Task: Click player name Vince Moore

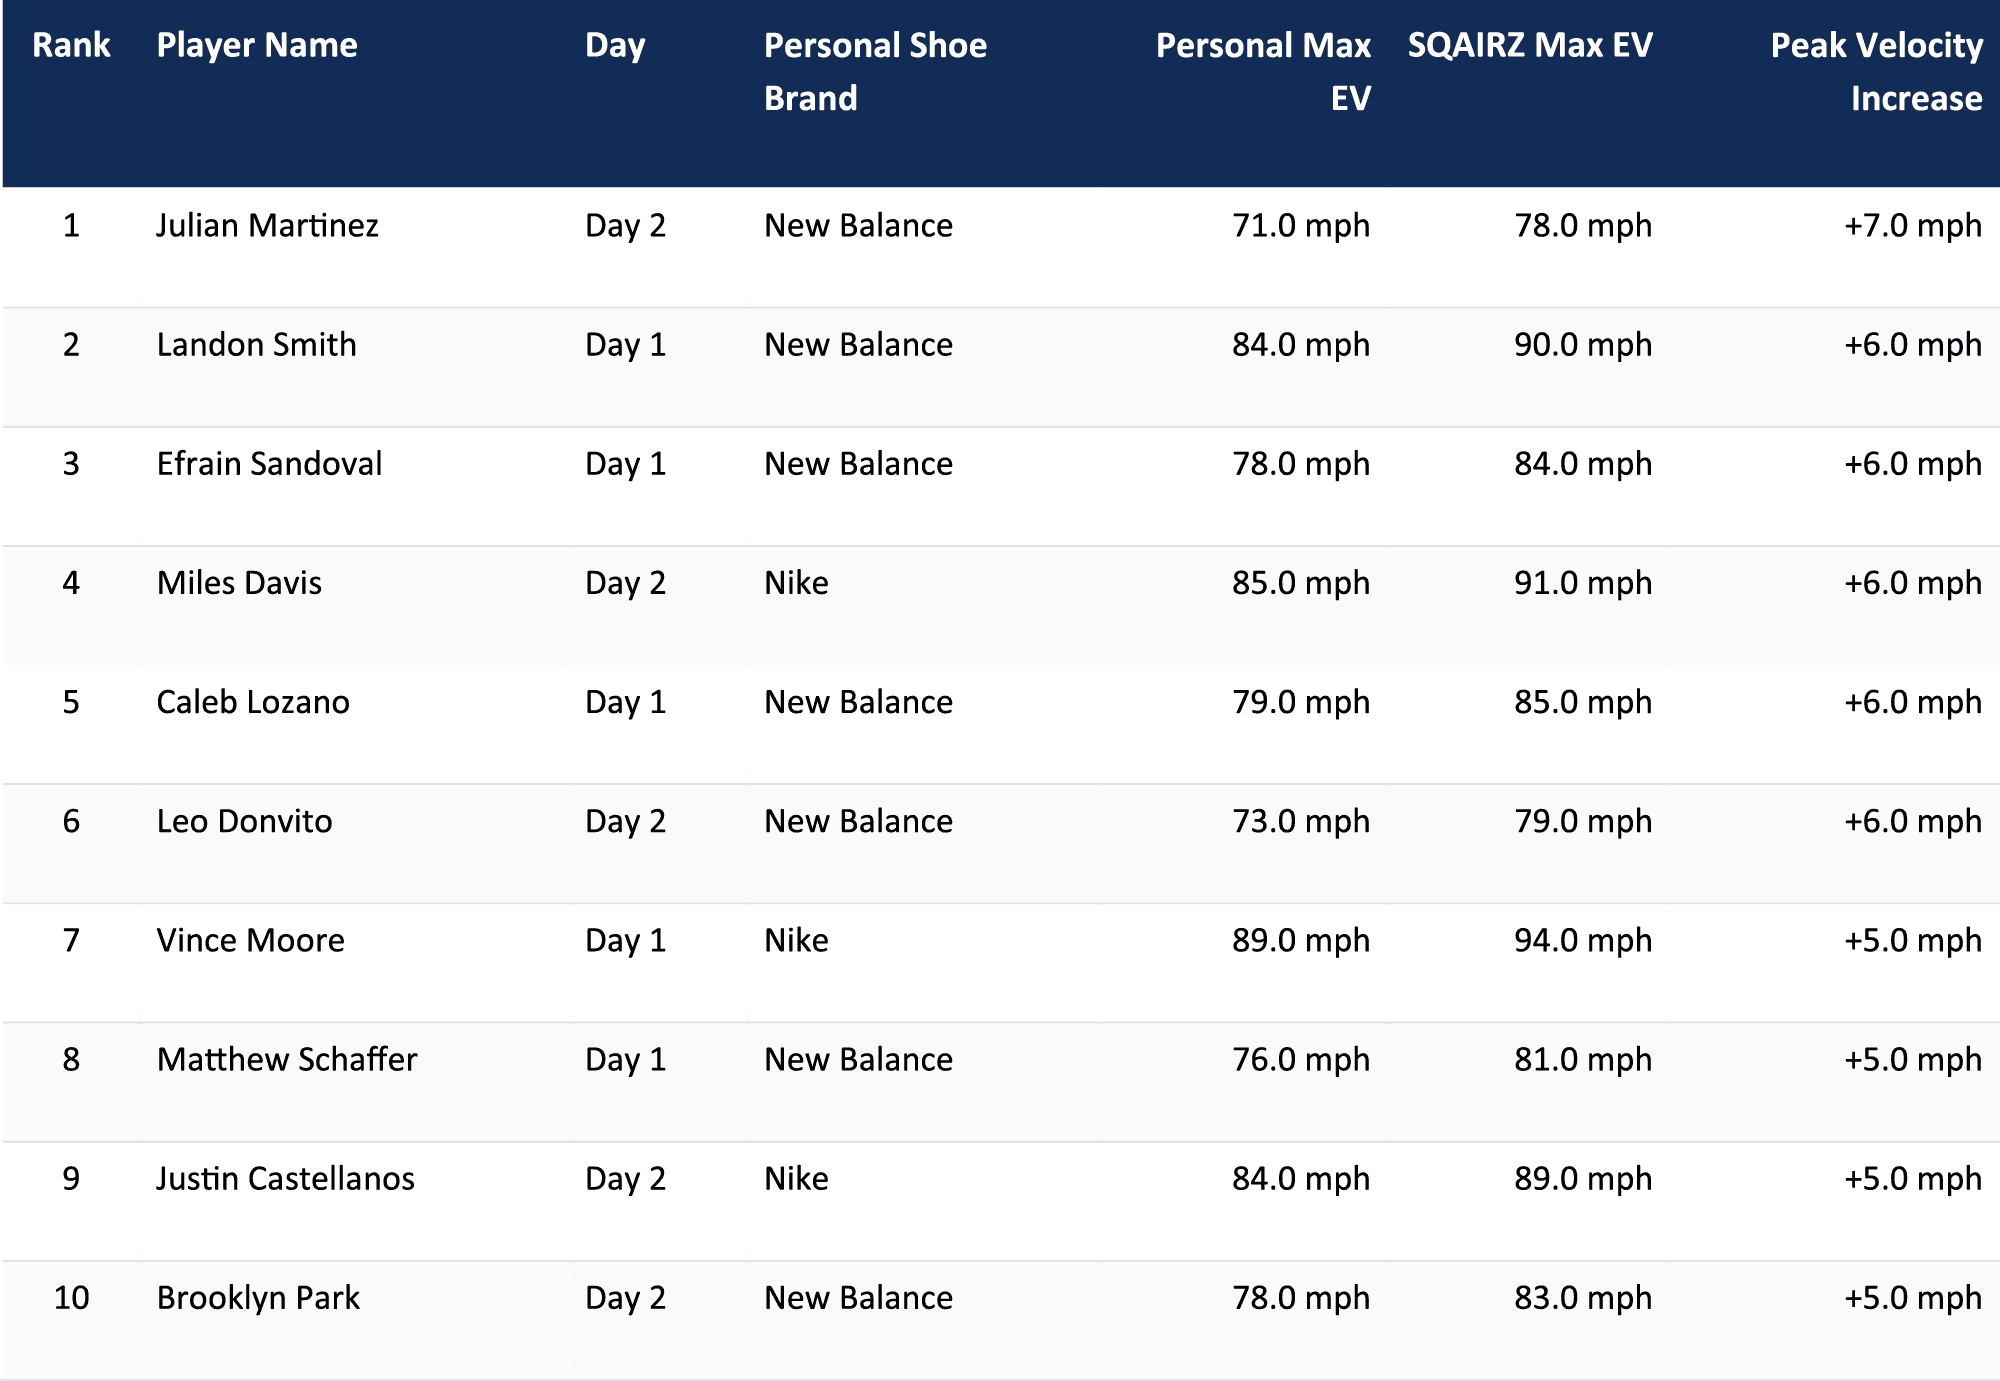Action: (x=251, y=940)
